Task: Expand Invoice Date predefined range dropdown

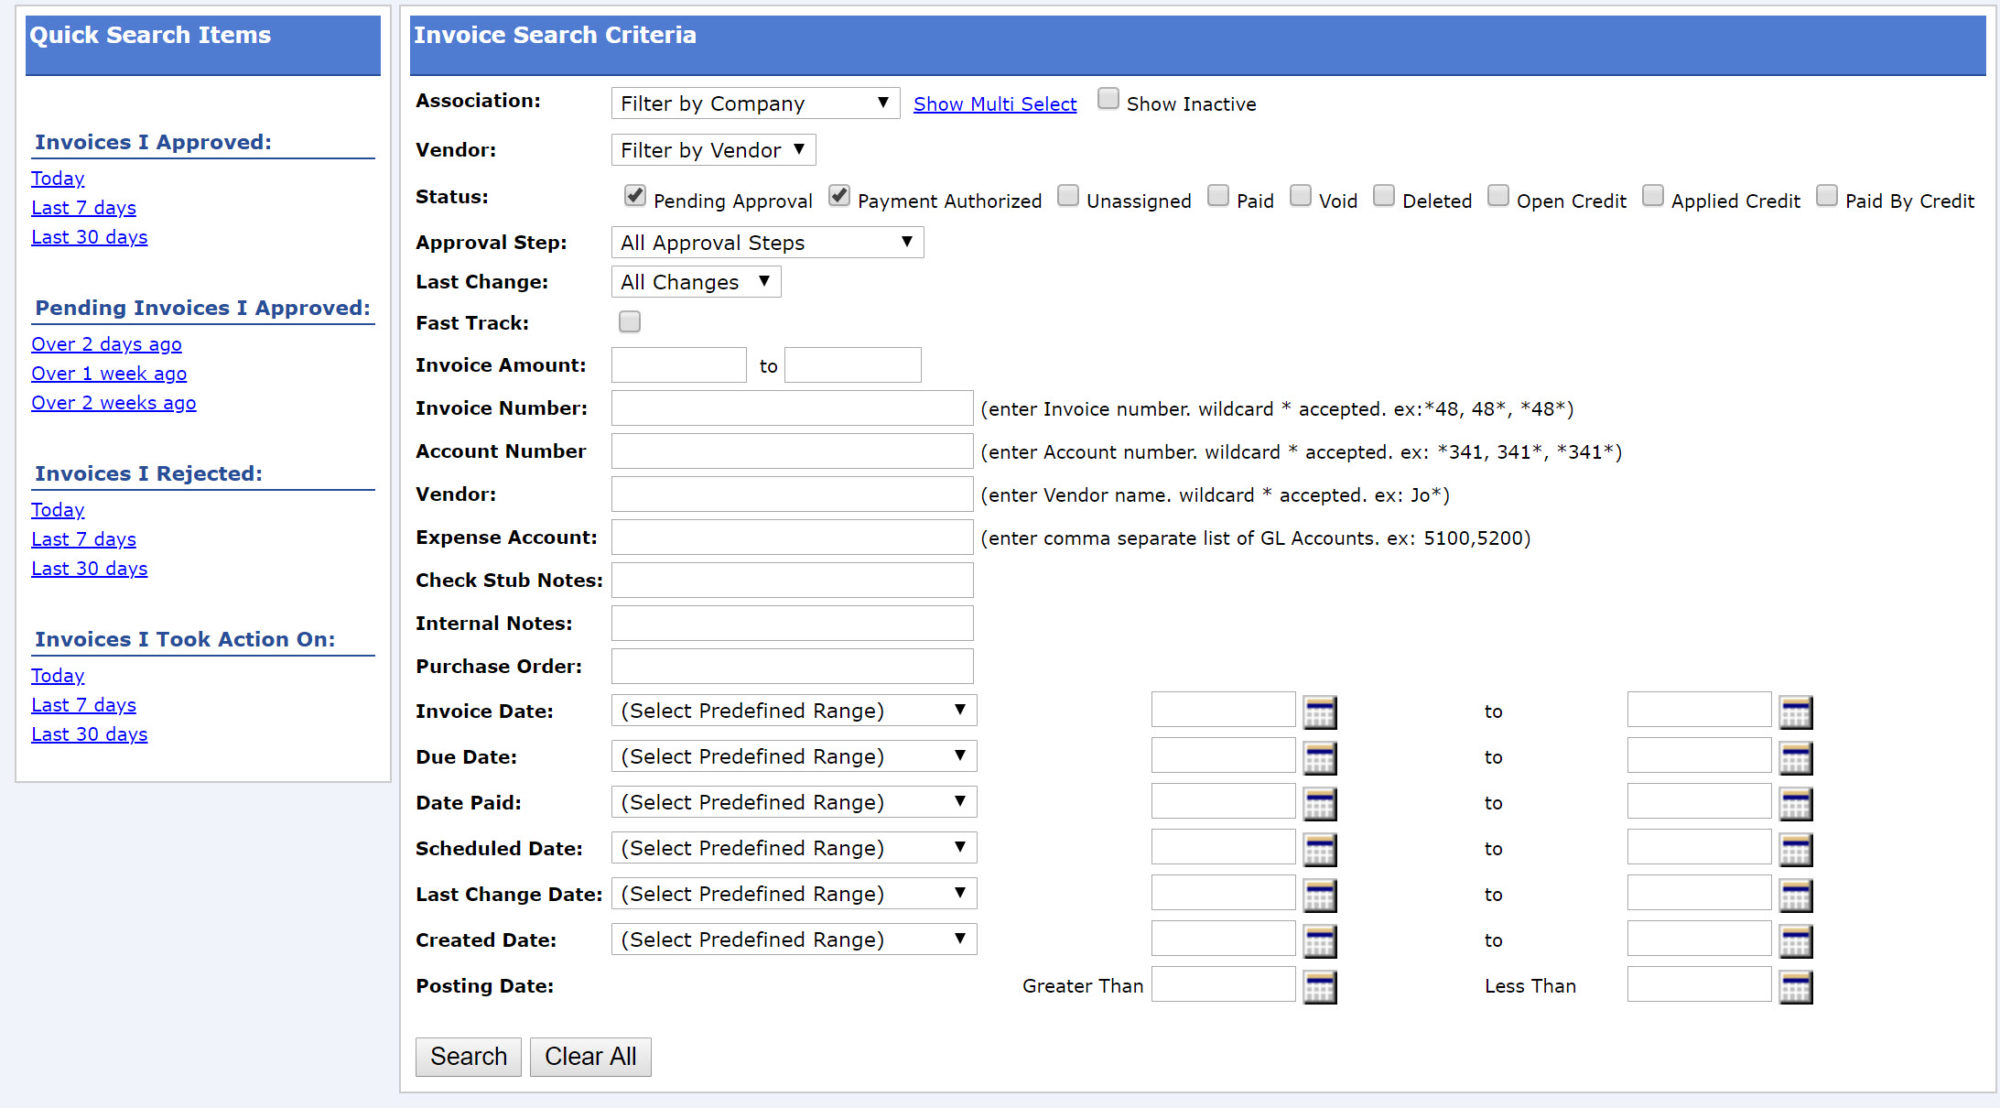Action: pos(793,711)
